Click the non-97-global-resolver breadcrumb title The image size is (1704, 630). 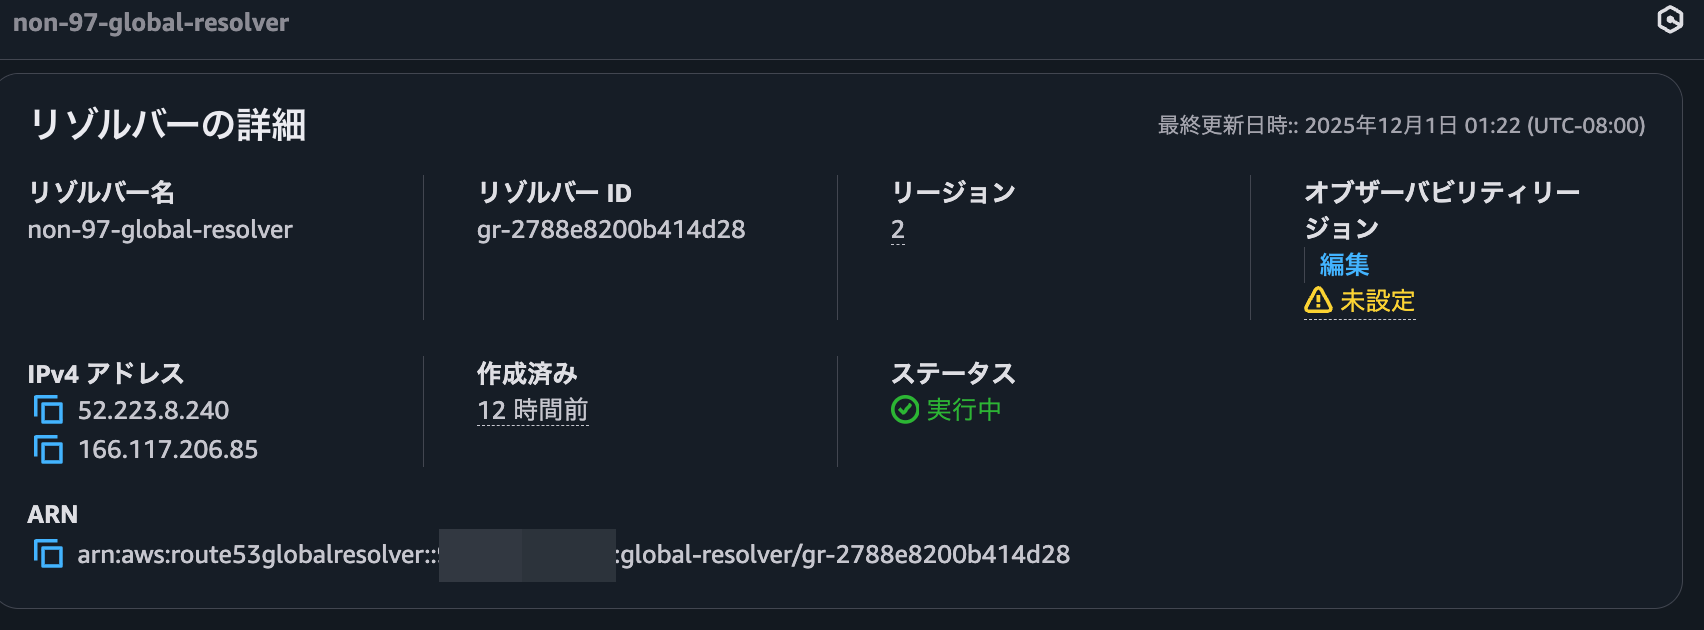(x=151, y=22)
